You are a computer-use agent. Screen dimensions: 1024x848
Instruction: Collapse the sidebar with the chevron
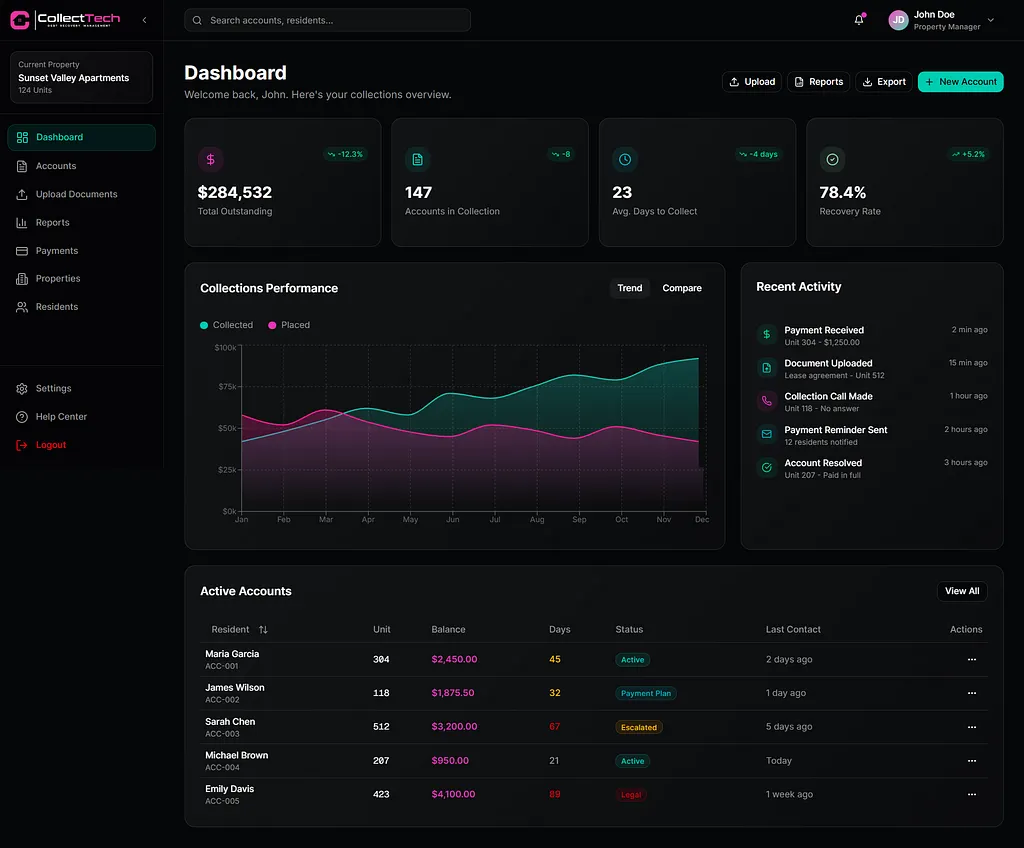pos(144,20)
